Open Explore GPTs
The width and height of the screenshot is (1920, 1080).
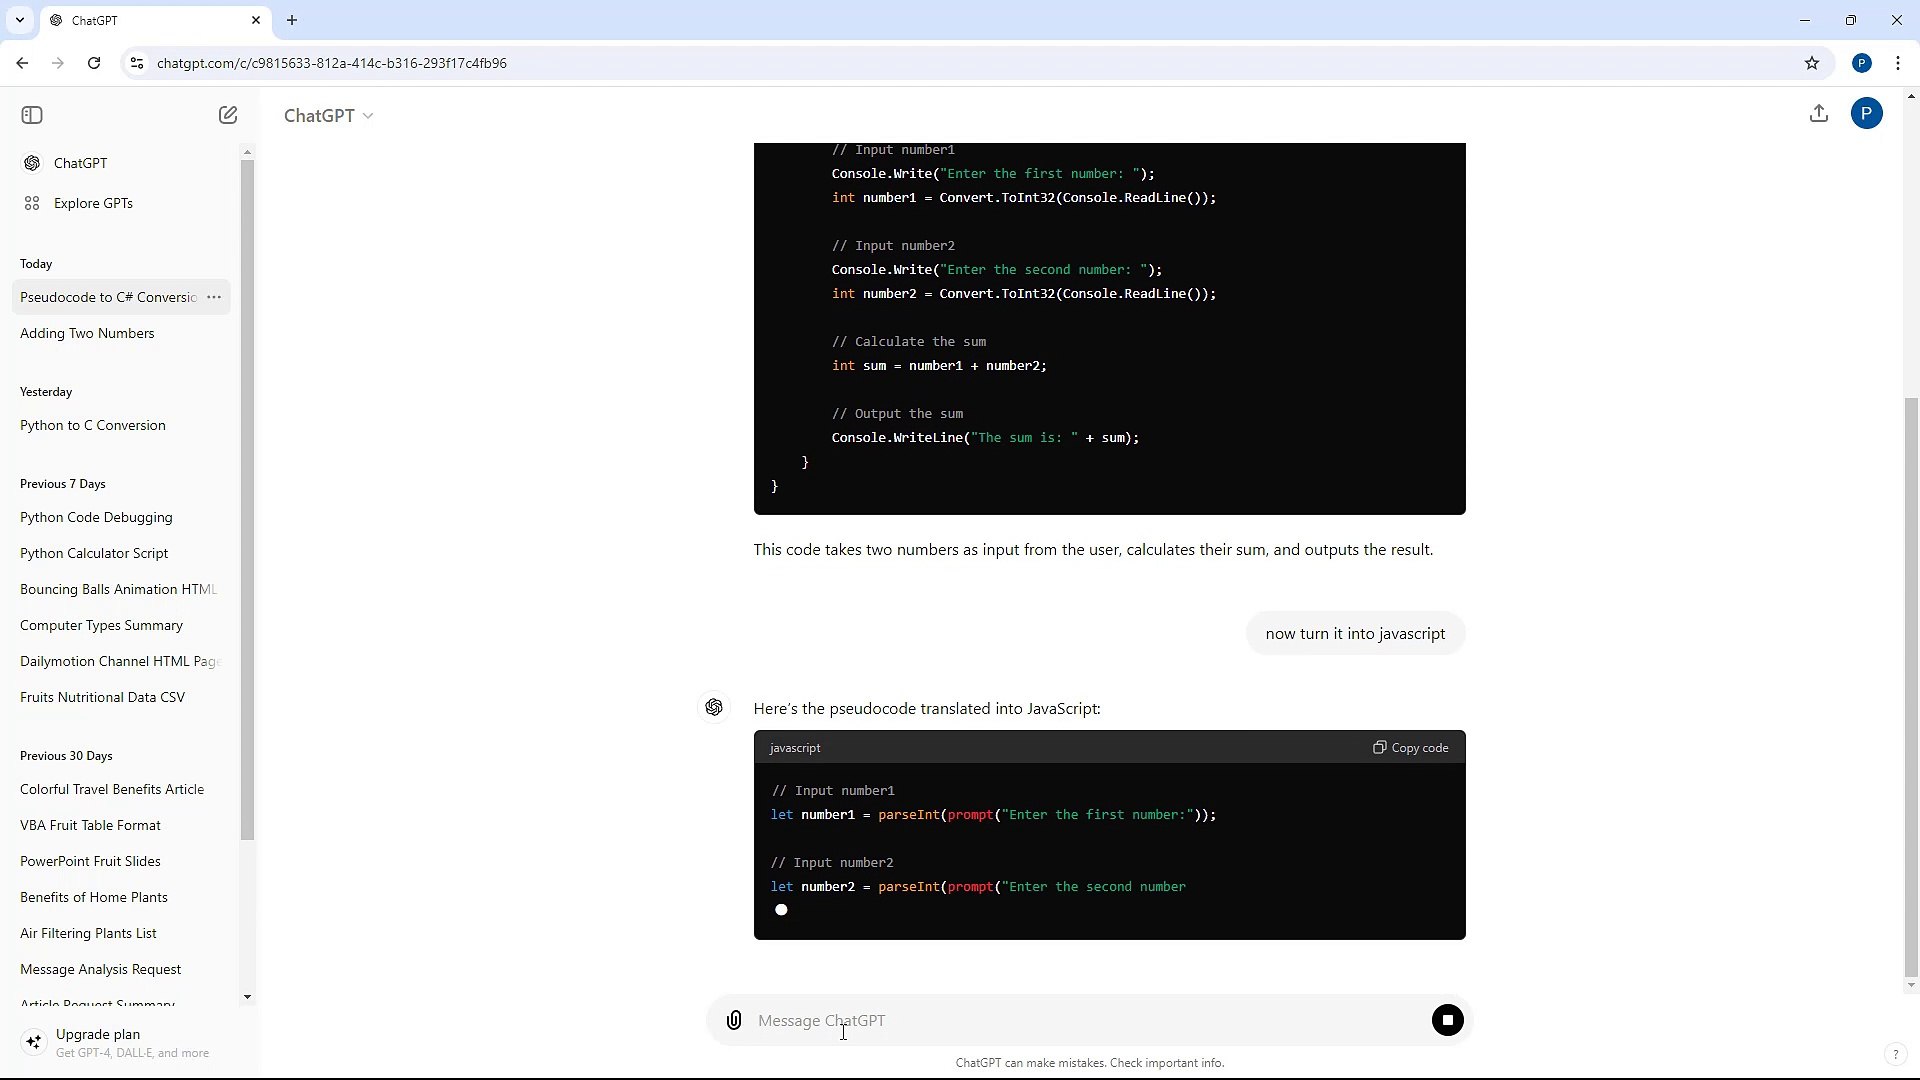93,203
